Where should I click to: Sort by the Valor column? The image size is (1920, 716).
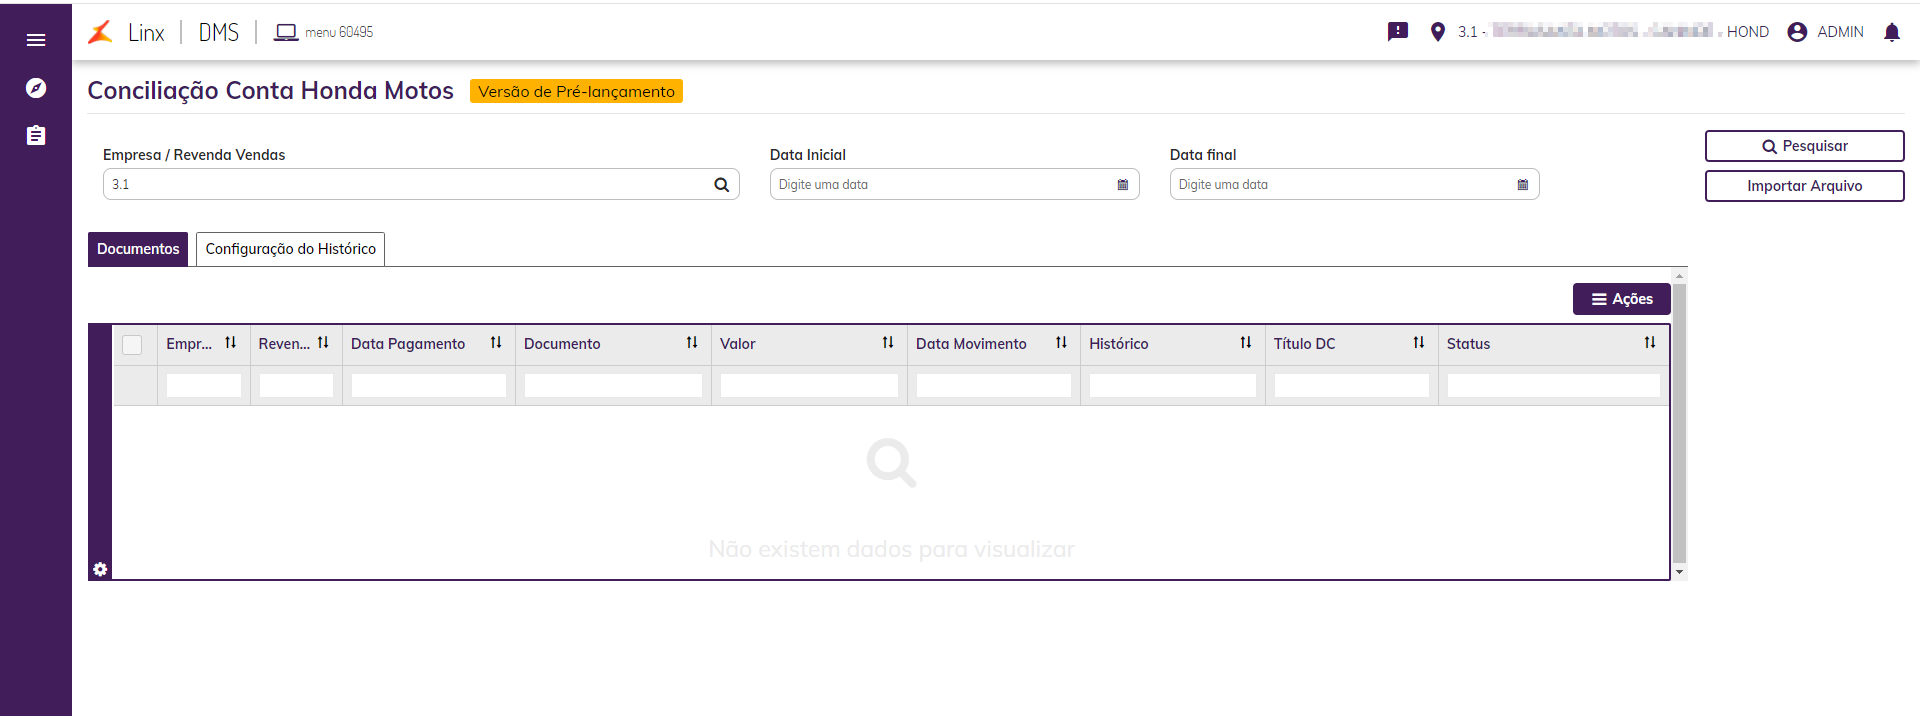(887, 343)
